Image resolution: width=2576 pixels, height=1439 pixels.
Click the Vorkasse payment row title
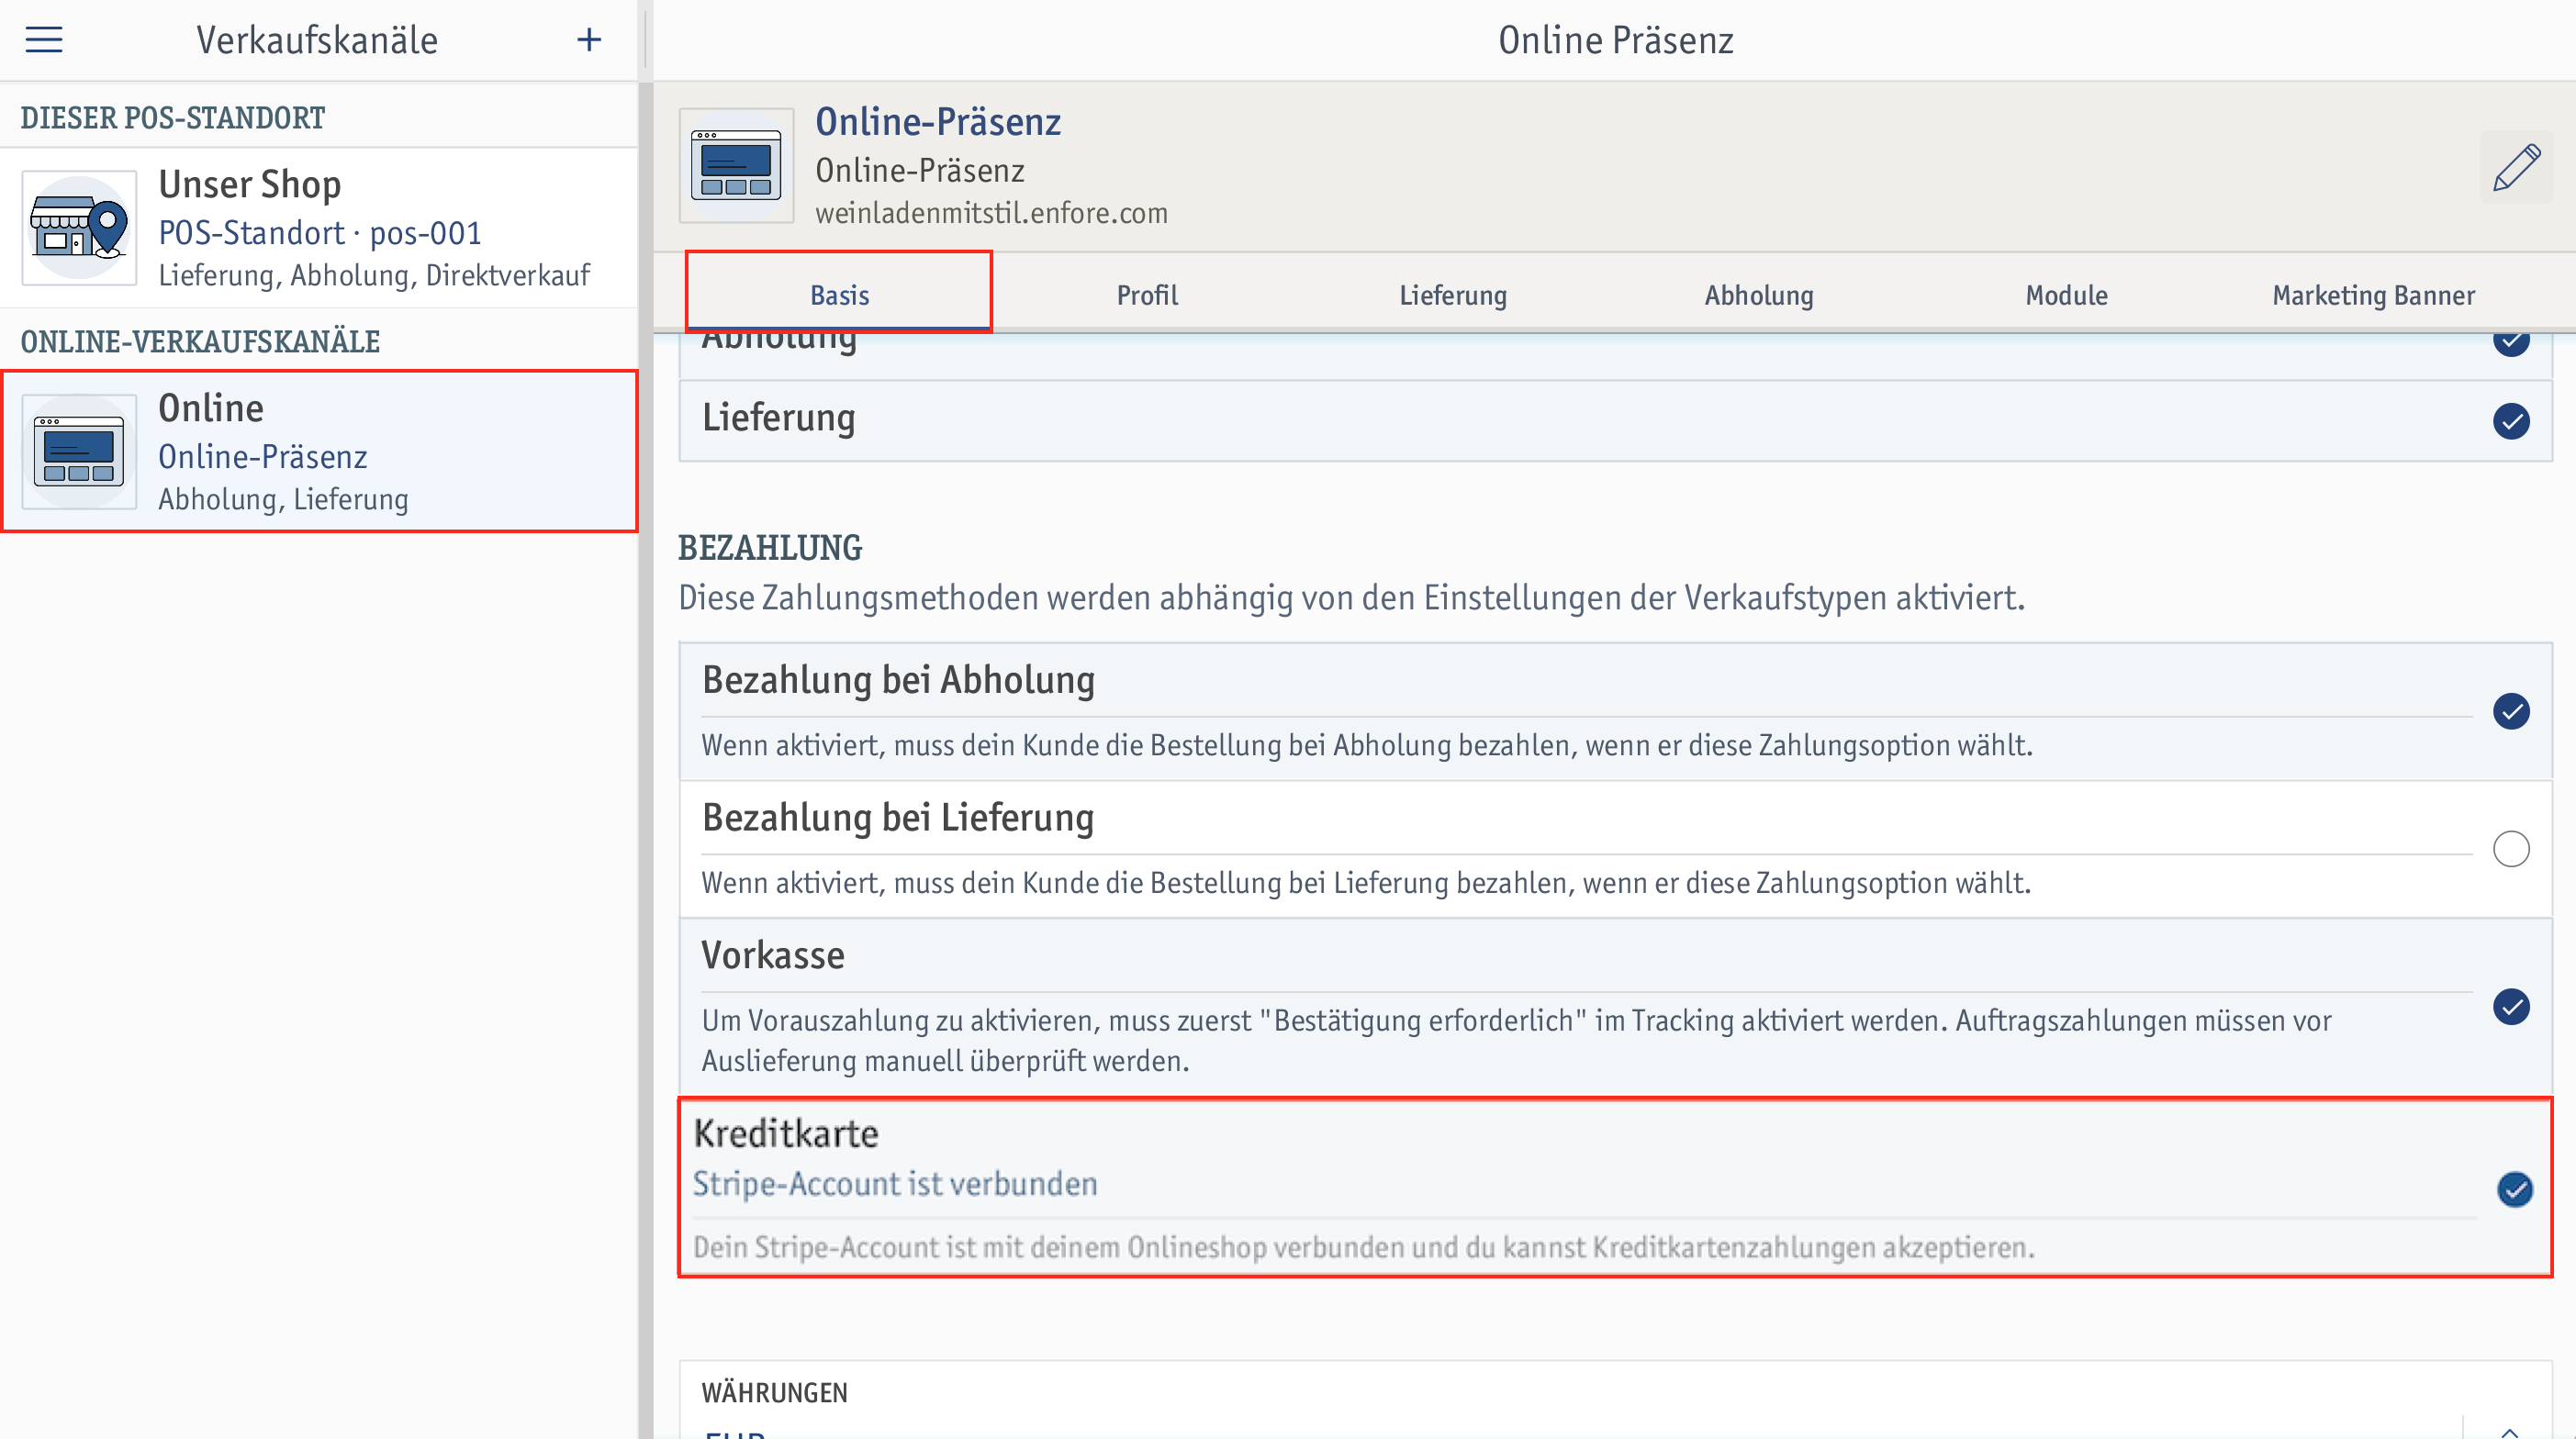(772, 955)
